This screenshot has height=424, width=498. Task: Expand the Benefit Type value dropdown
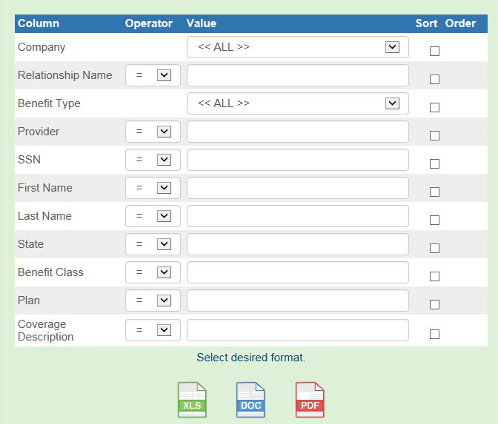pos(298,103)
